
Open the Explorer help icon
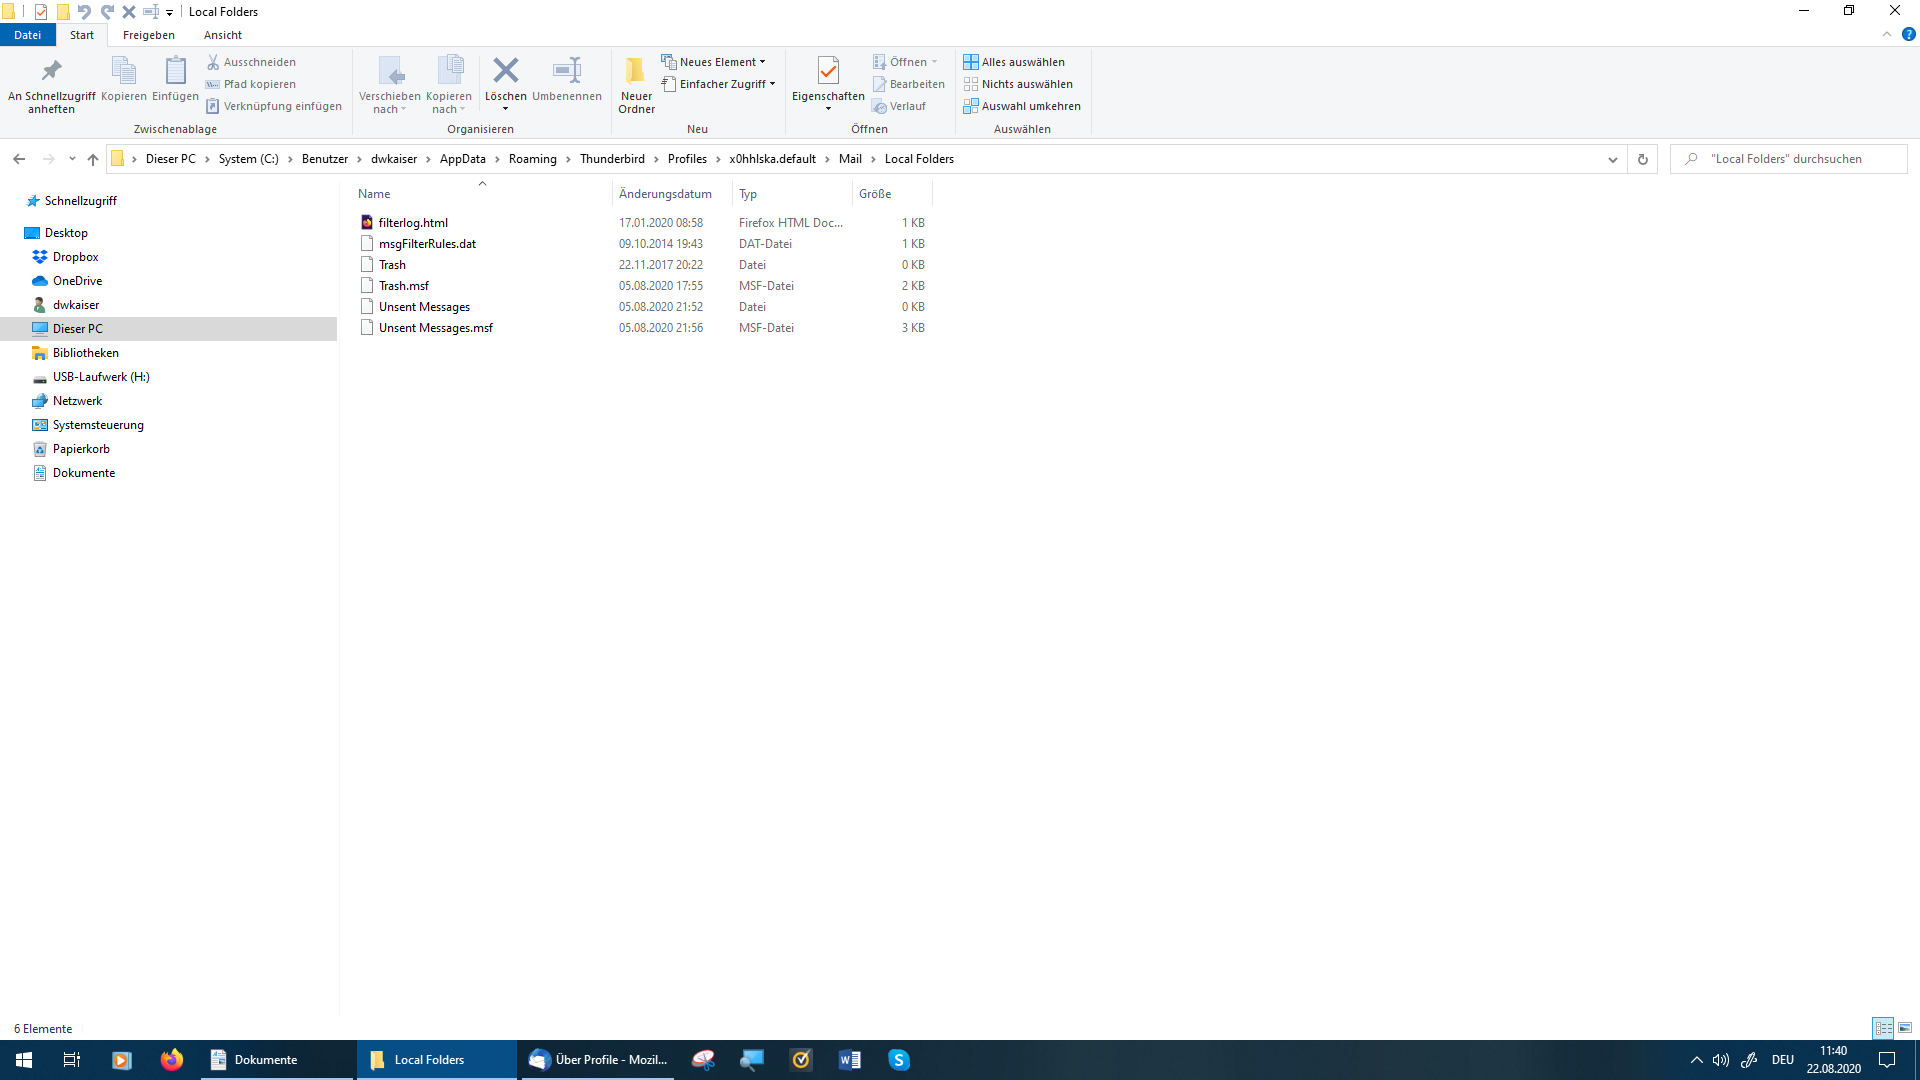click(1908, 34)
